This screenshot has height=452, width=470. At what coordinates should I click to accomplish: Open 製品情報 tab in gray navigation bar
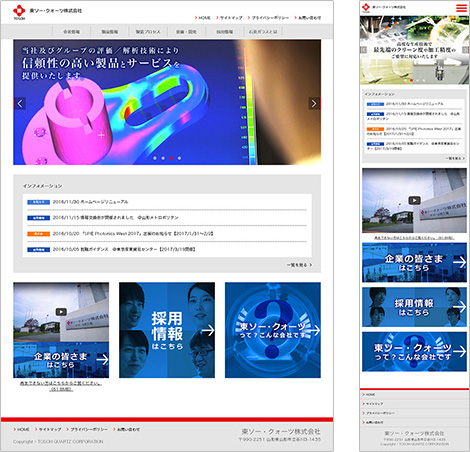(x=110, y=32)
